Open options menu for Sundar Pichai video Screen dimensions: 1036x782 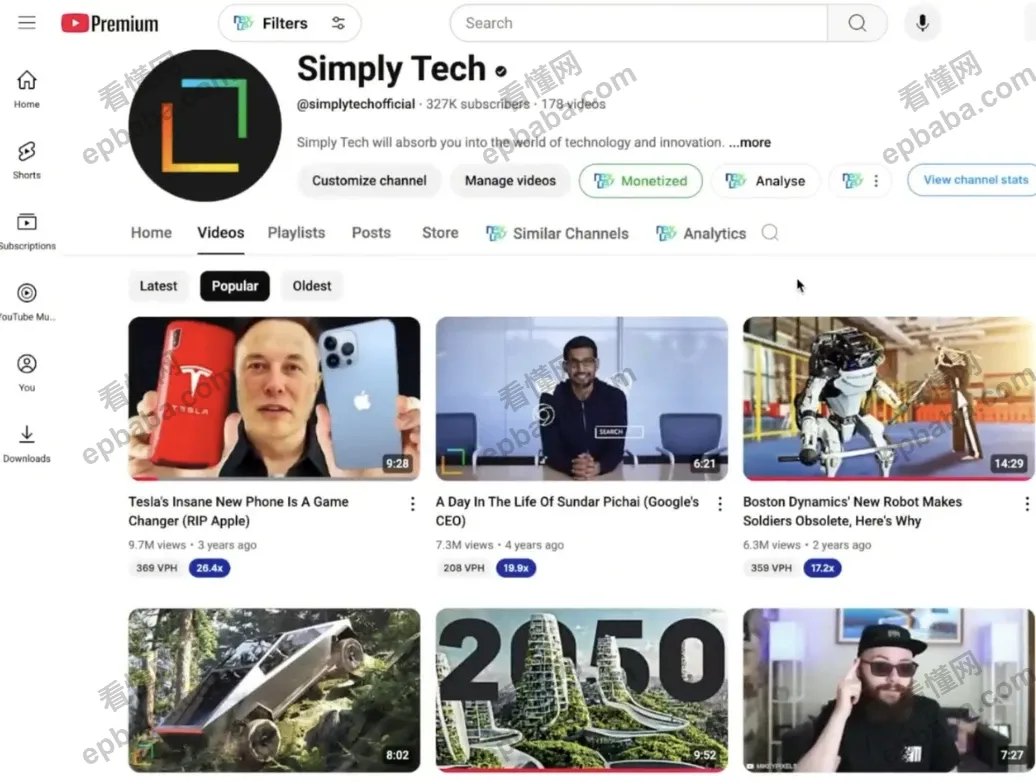pos(720,504)
